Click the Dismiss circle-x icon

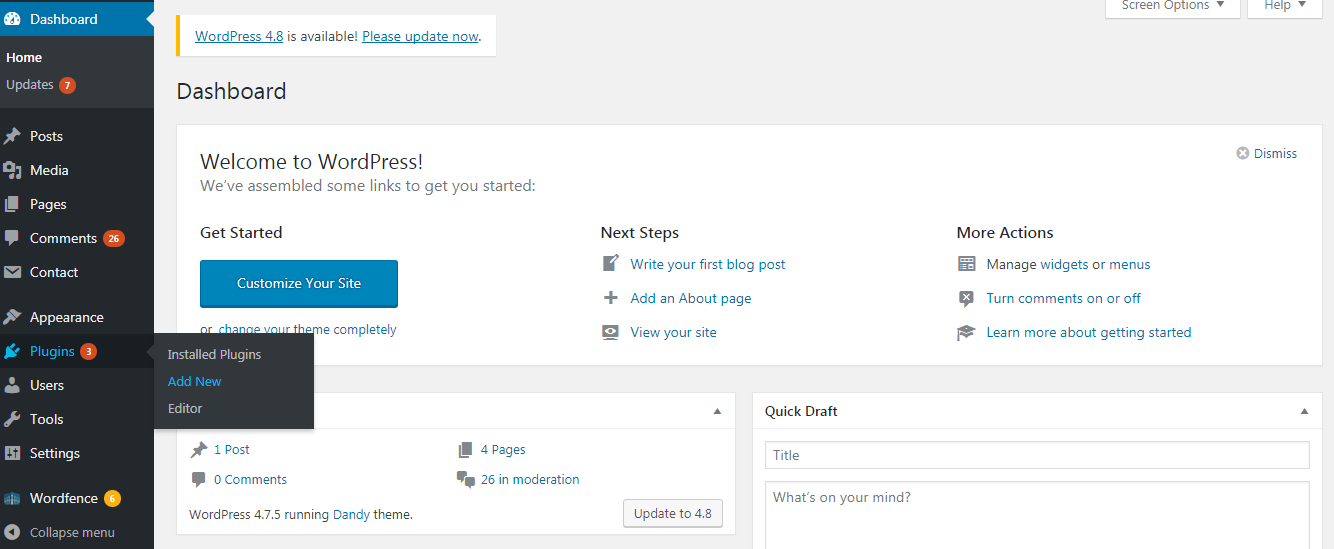(x=1243, y=153)
